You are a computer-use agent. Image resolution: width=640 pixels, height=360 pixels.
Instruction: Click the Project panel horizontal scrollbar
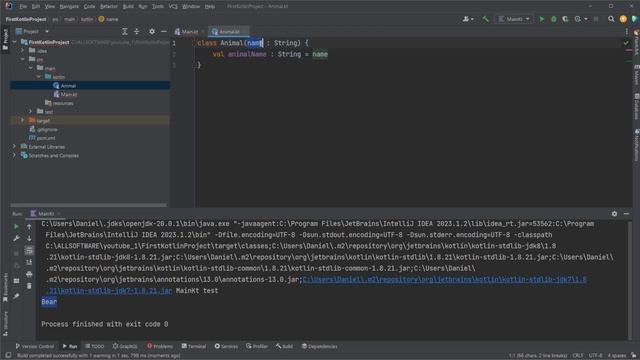pos(89,204)
